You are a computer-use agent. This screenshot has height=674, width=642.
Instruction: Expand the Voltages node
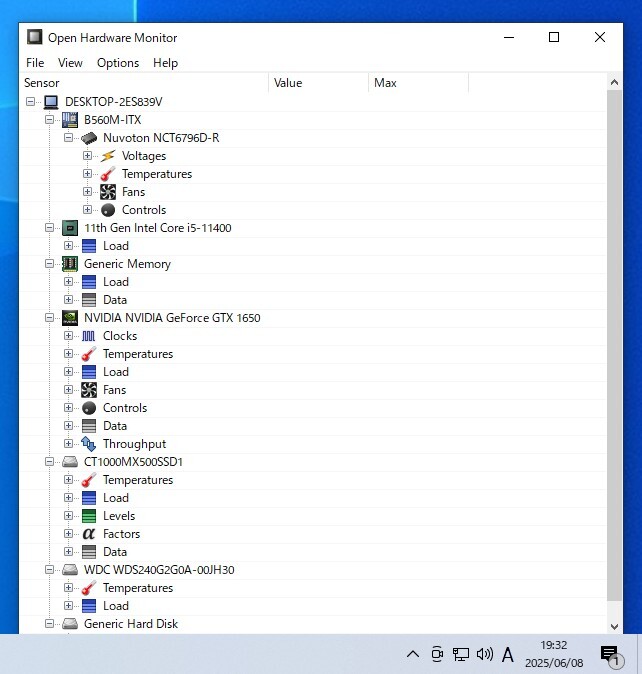click(87, 156)
